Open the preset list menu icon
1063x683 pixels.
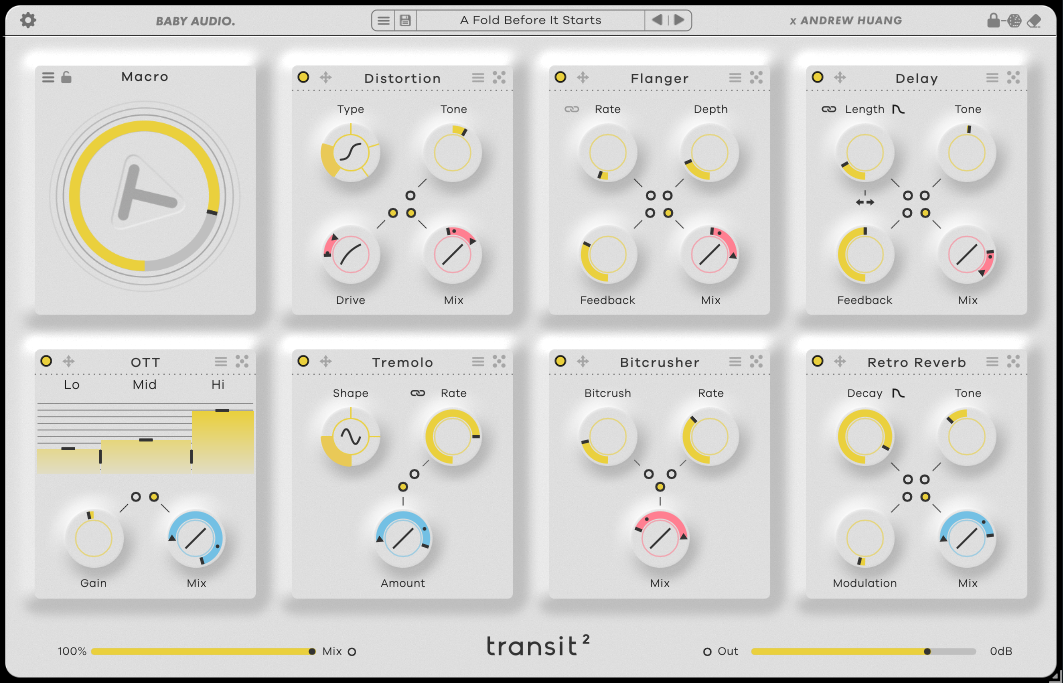click(x=384, y=20)
